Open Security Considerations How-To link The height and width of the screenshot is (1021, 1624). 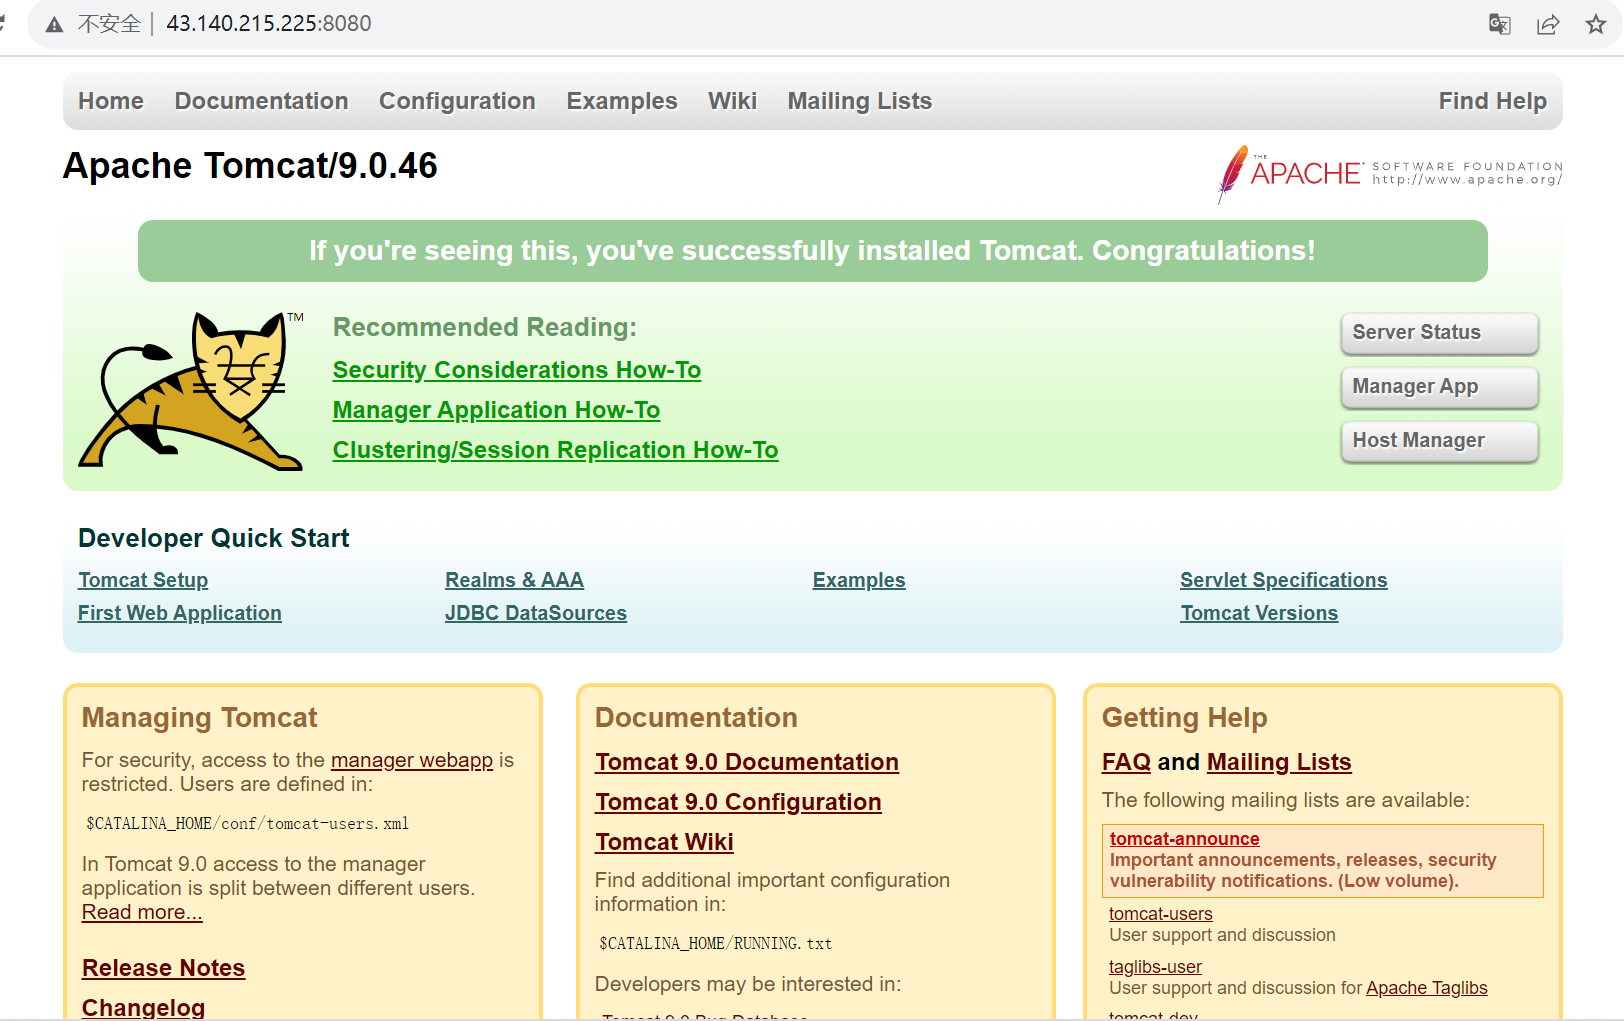pyautogui.click(x=517, y=370)
